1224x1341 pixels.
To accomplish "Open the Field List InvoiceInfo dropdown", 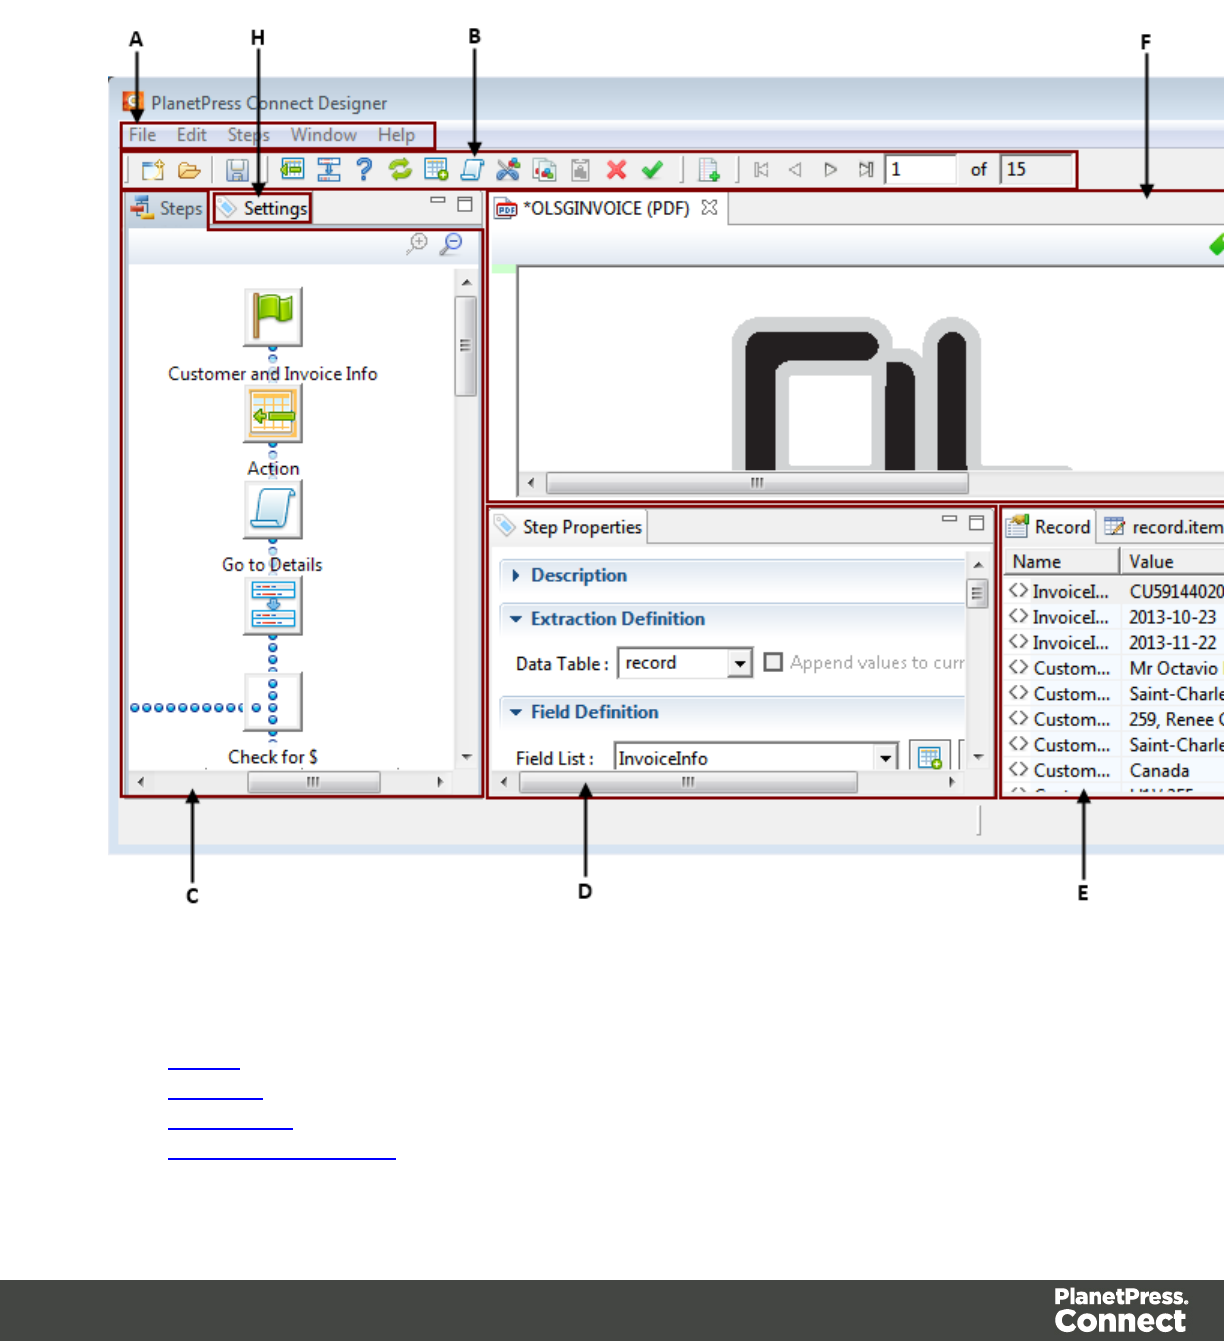I will (886, 758).
